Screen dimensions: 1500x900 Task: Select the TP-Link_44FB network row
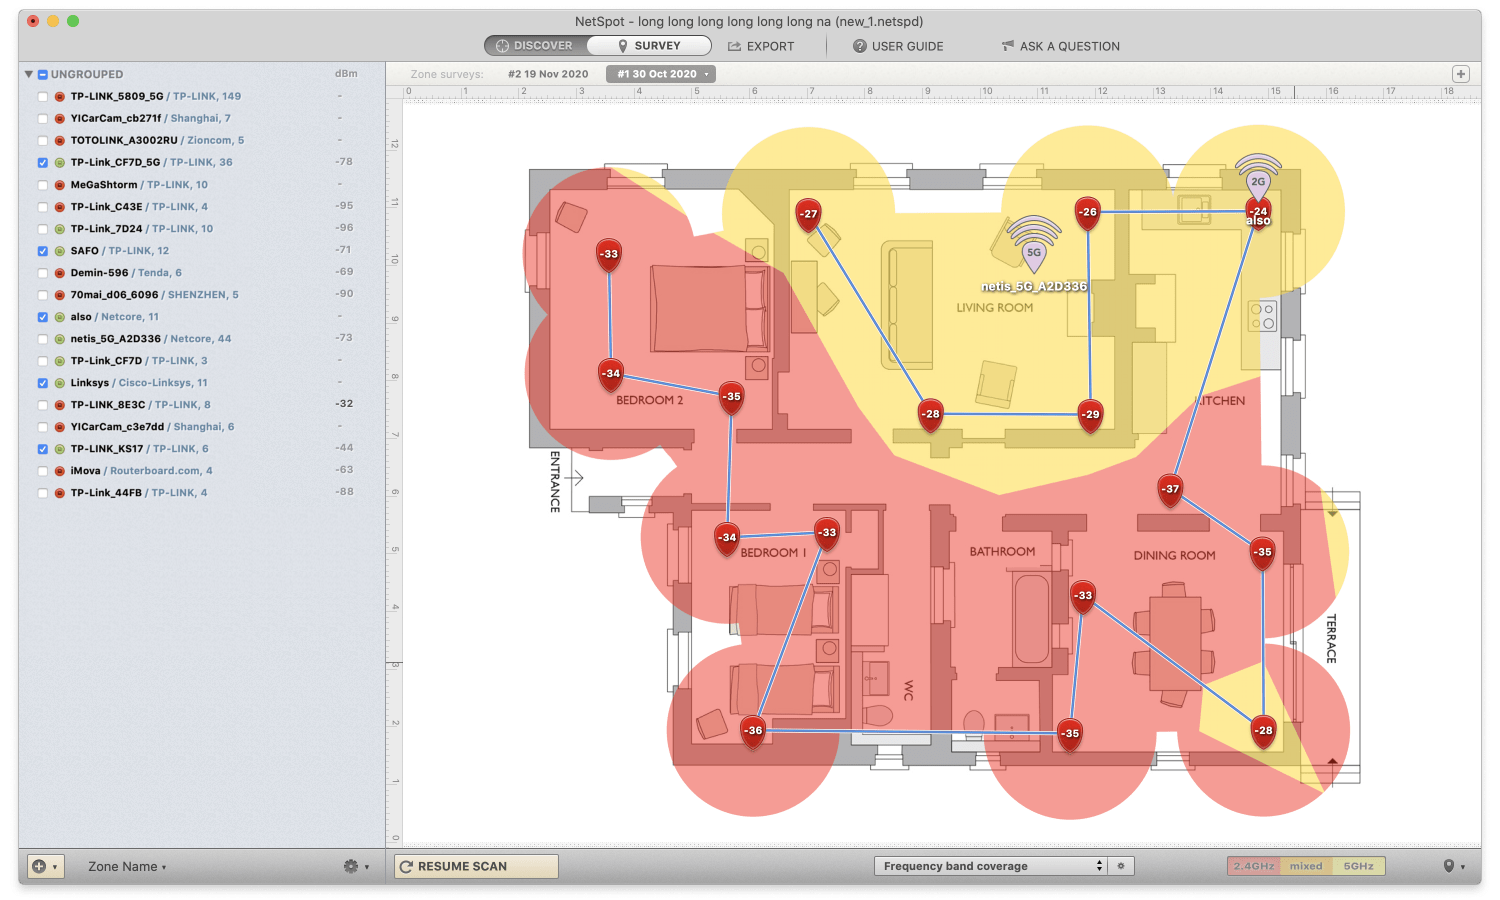pyautogui.click(x=201, y=493)
